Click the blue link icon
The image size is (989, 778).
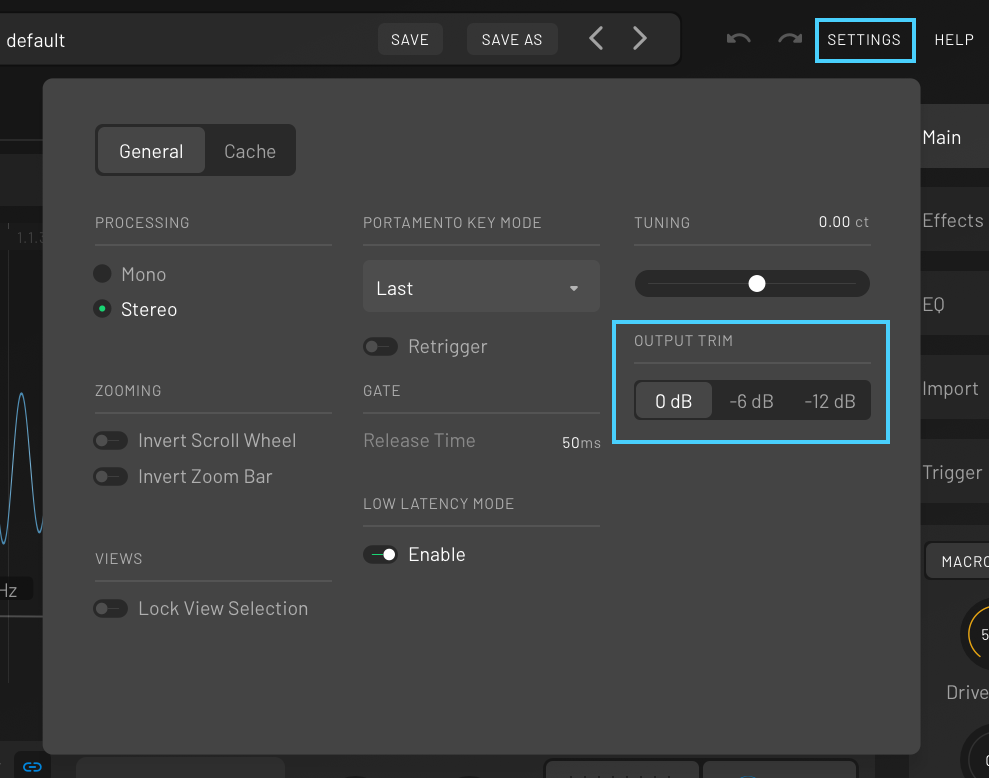click(33, 767)
